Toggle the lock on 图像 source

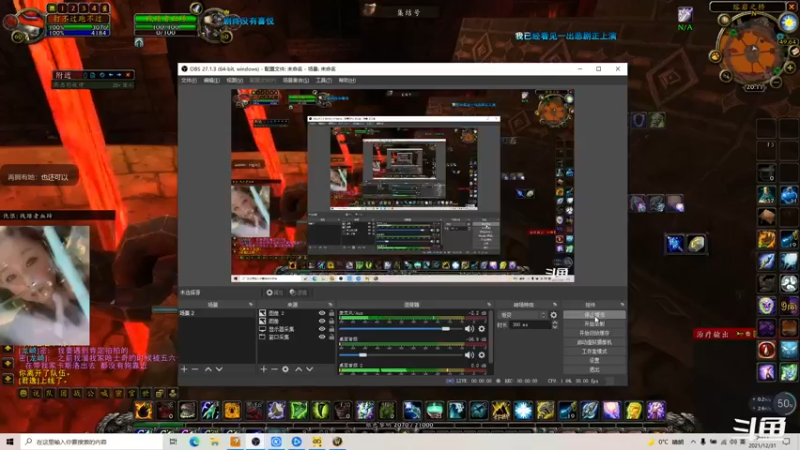tap(331, 321)
